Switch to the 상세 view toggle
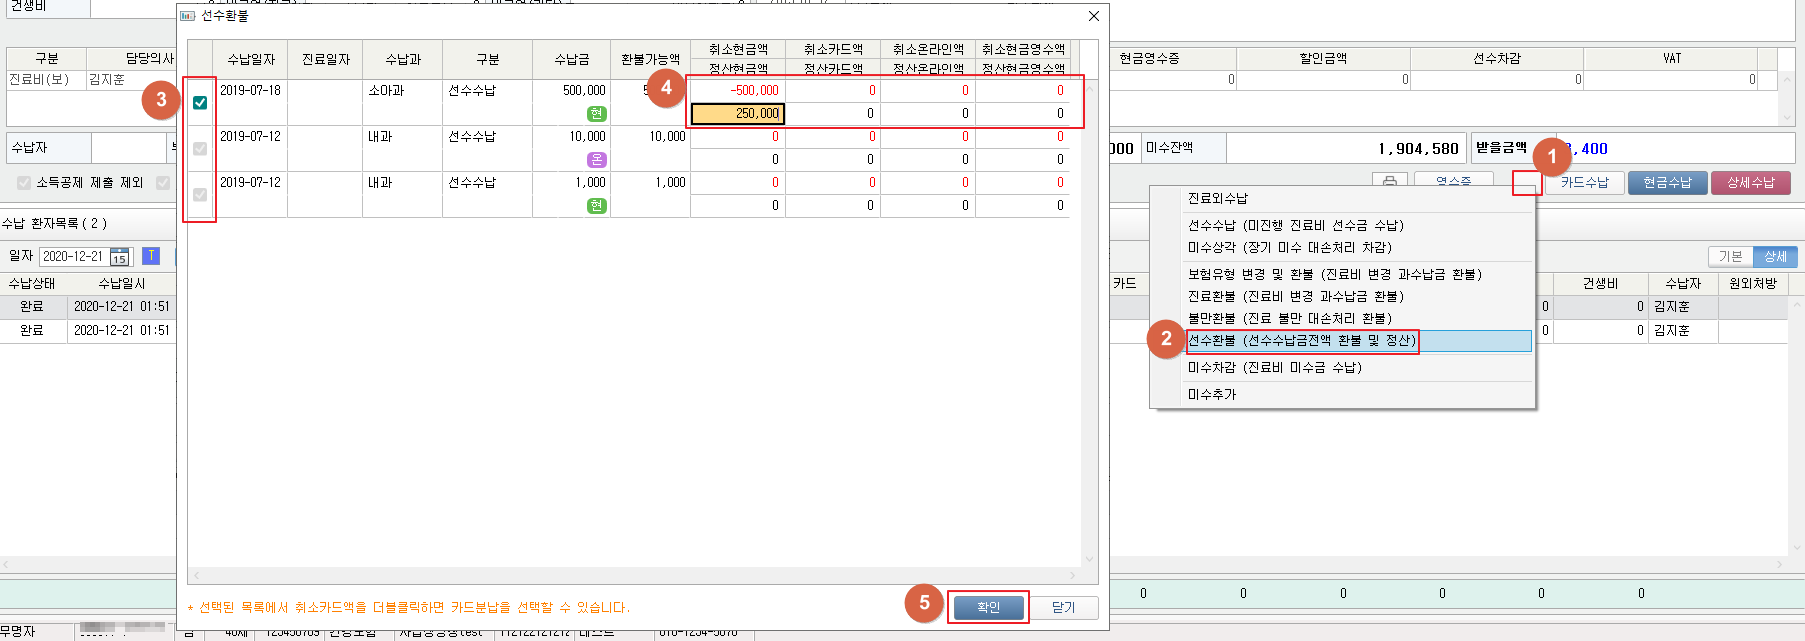This screenshot has height=641, width=1805. (x=1775, y=257)
